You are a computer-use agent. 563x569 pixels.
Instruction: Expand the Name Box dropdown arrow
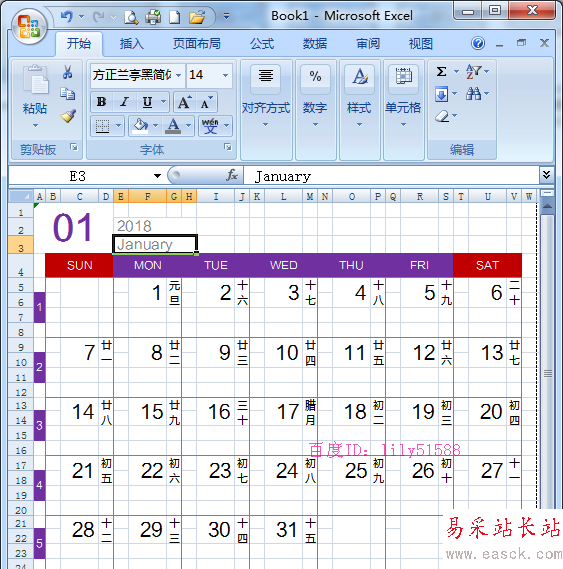pos(157,176)
